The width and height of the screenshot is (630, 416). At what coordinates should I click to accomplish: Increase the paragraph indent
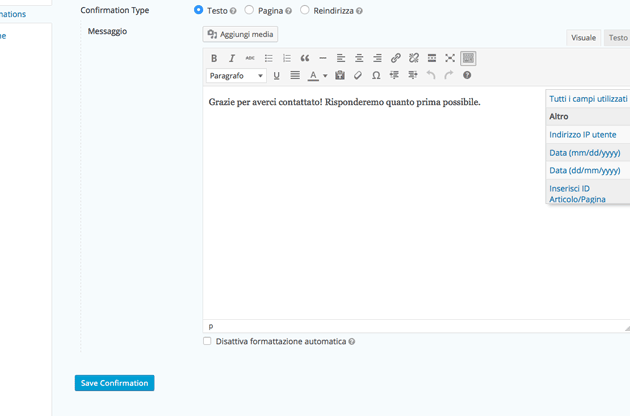[x=413, y=76]
